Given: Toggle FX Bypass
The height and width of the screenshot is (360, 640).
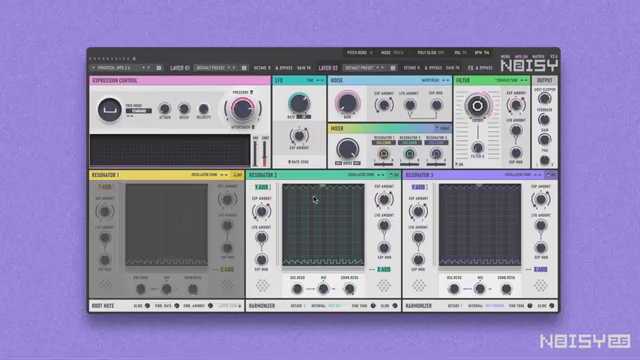Looking at the screenshot, I should [483, 68].
